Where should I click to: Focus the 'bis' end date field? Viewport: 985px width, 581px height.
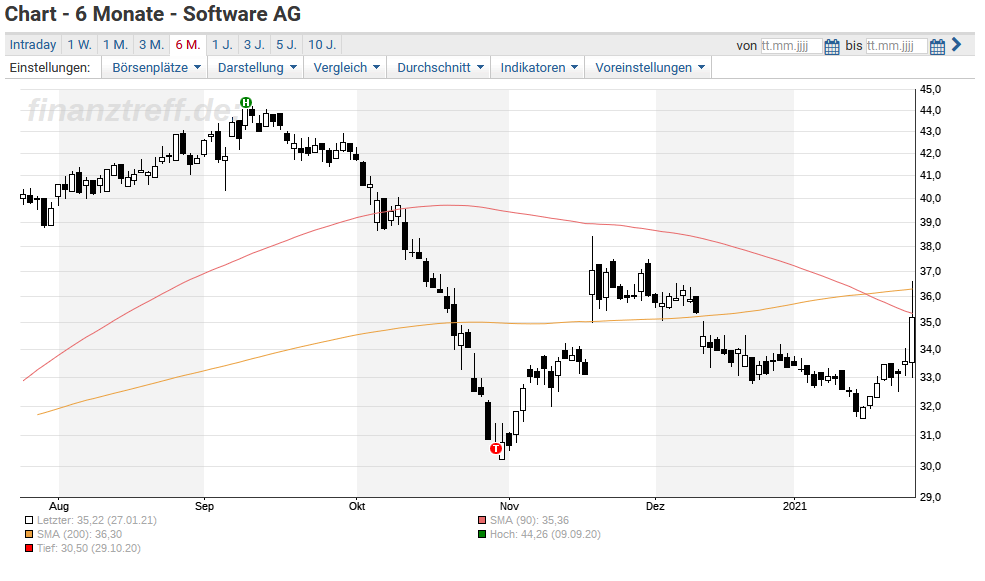[x=896, y=46]
